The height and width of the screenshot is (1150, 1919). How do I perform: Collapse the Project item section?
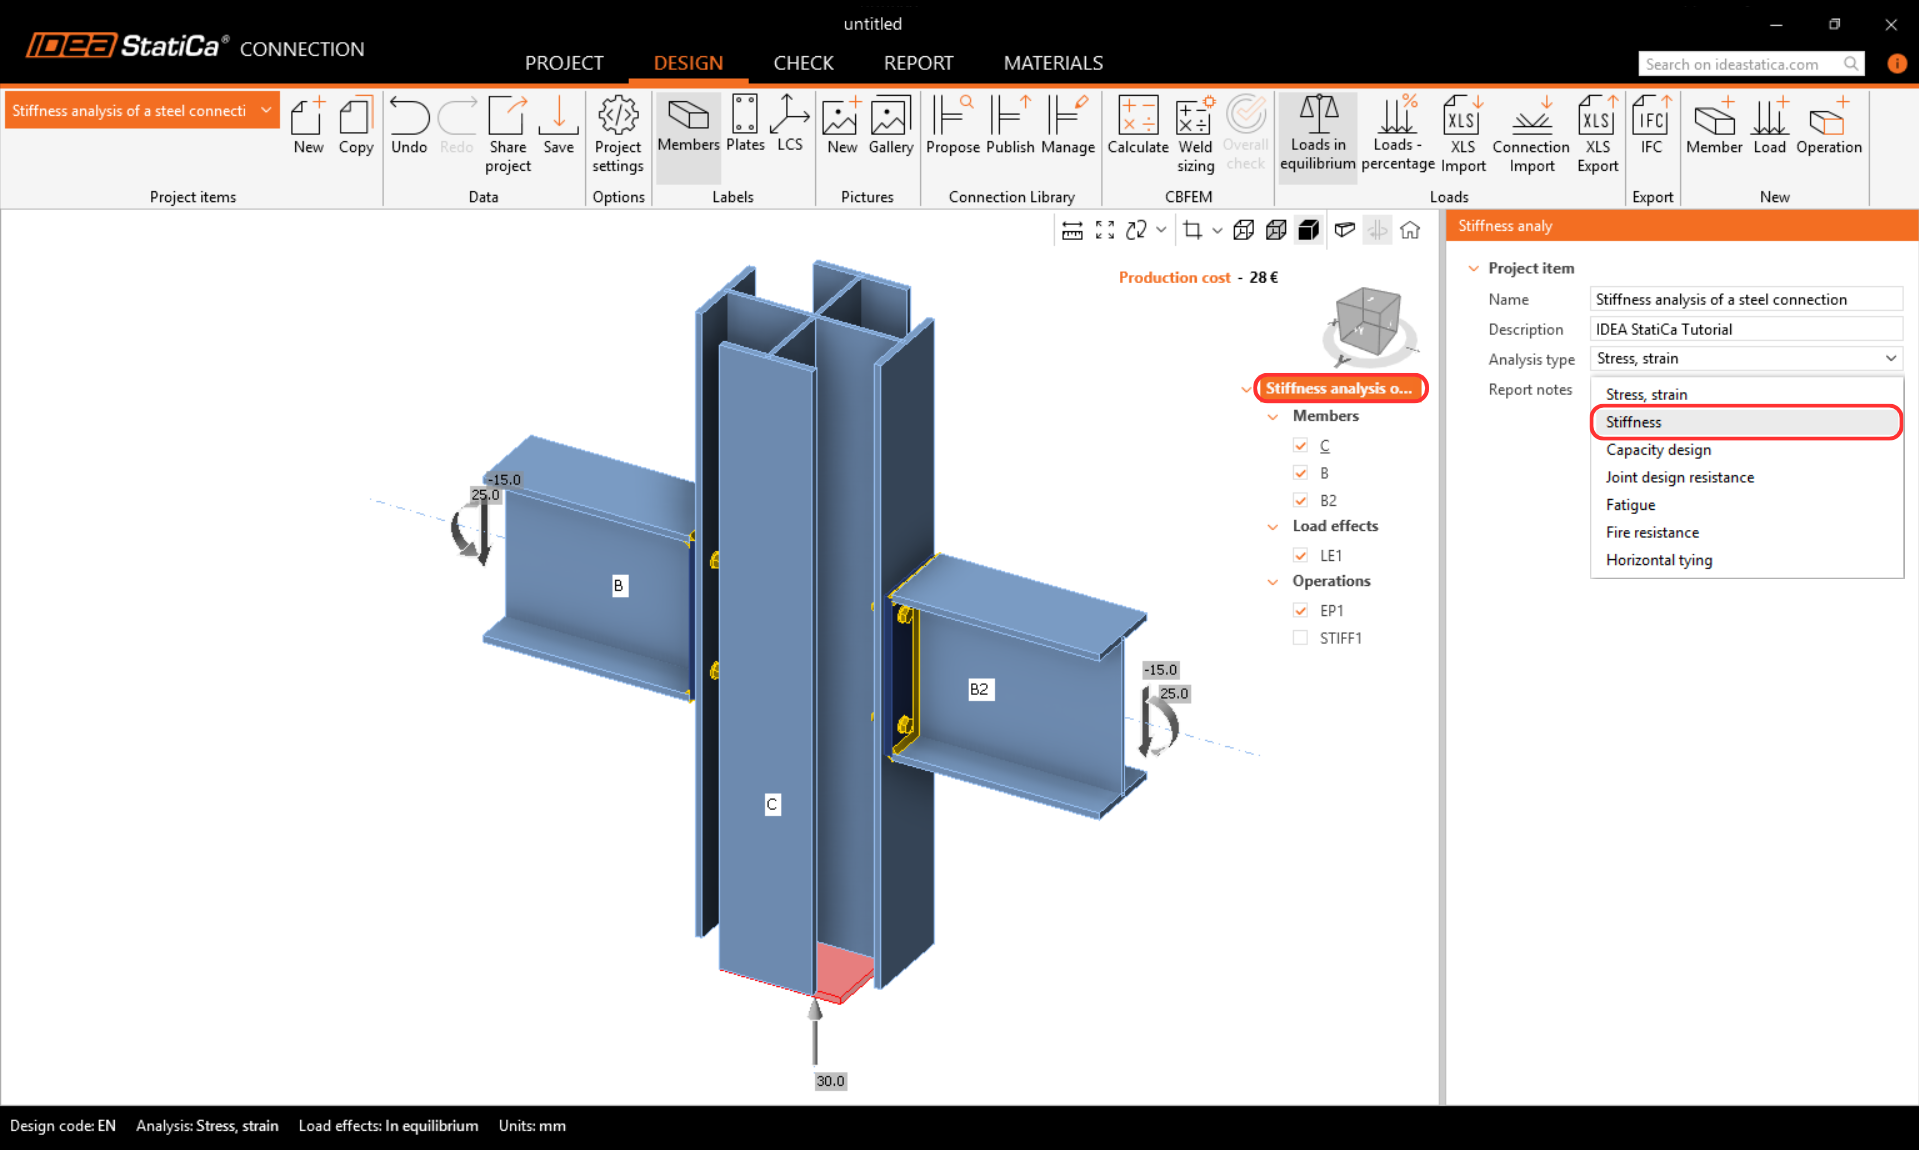pos(1473,268)
